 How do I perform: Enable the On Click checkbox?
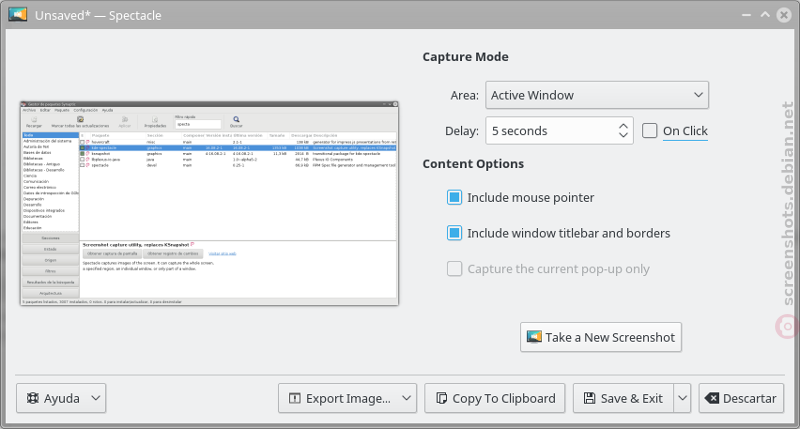pyautogui.click(x=649, y=131)
